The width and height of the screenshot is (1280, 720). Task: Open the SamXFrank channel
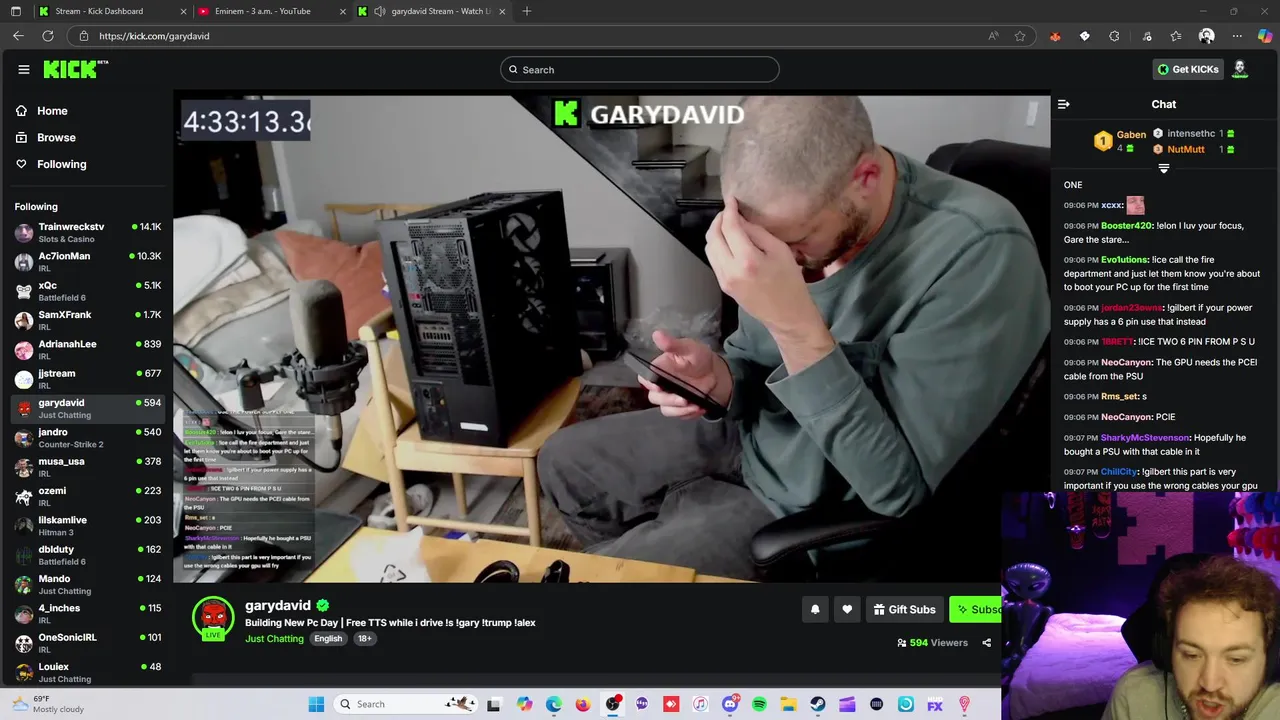click(87, 320)
